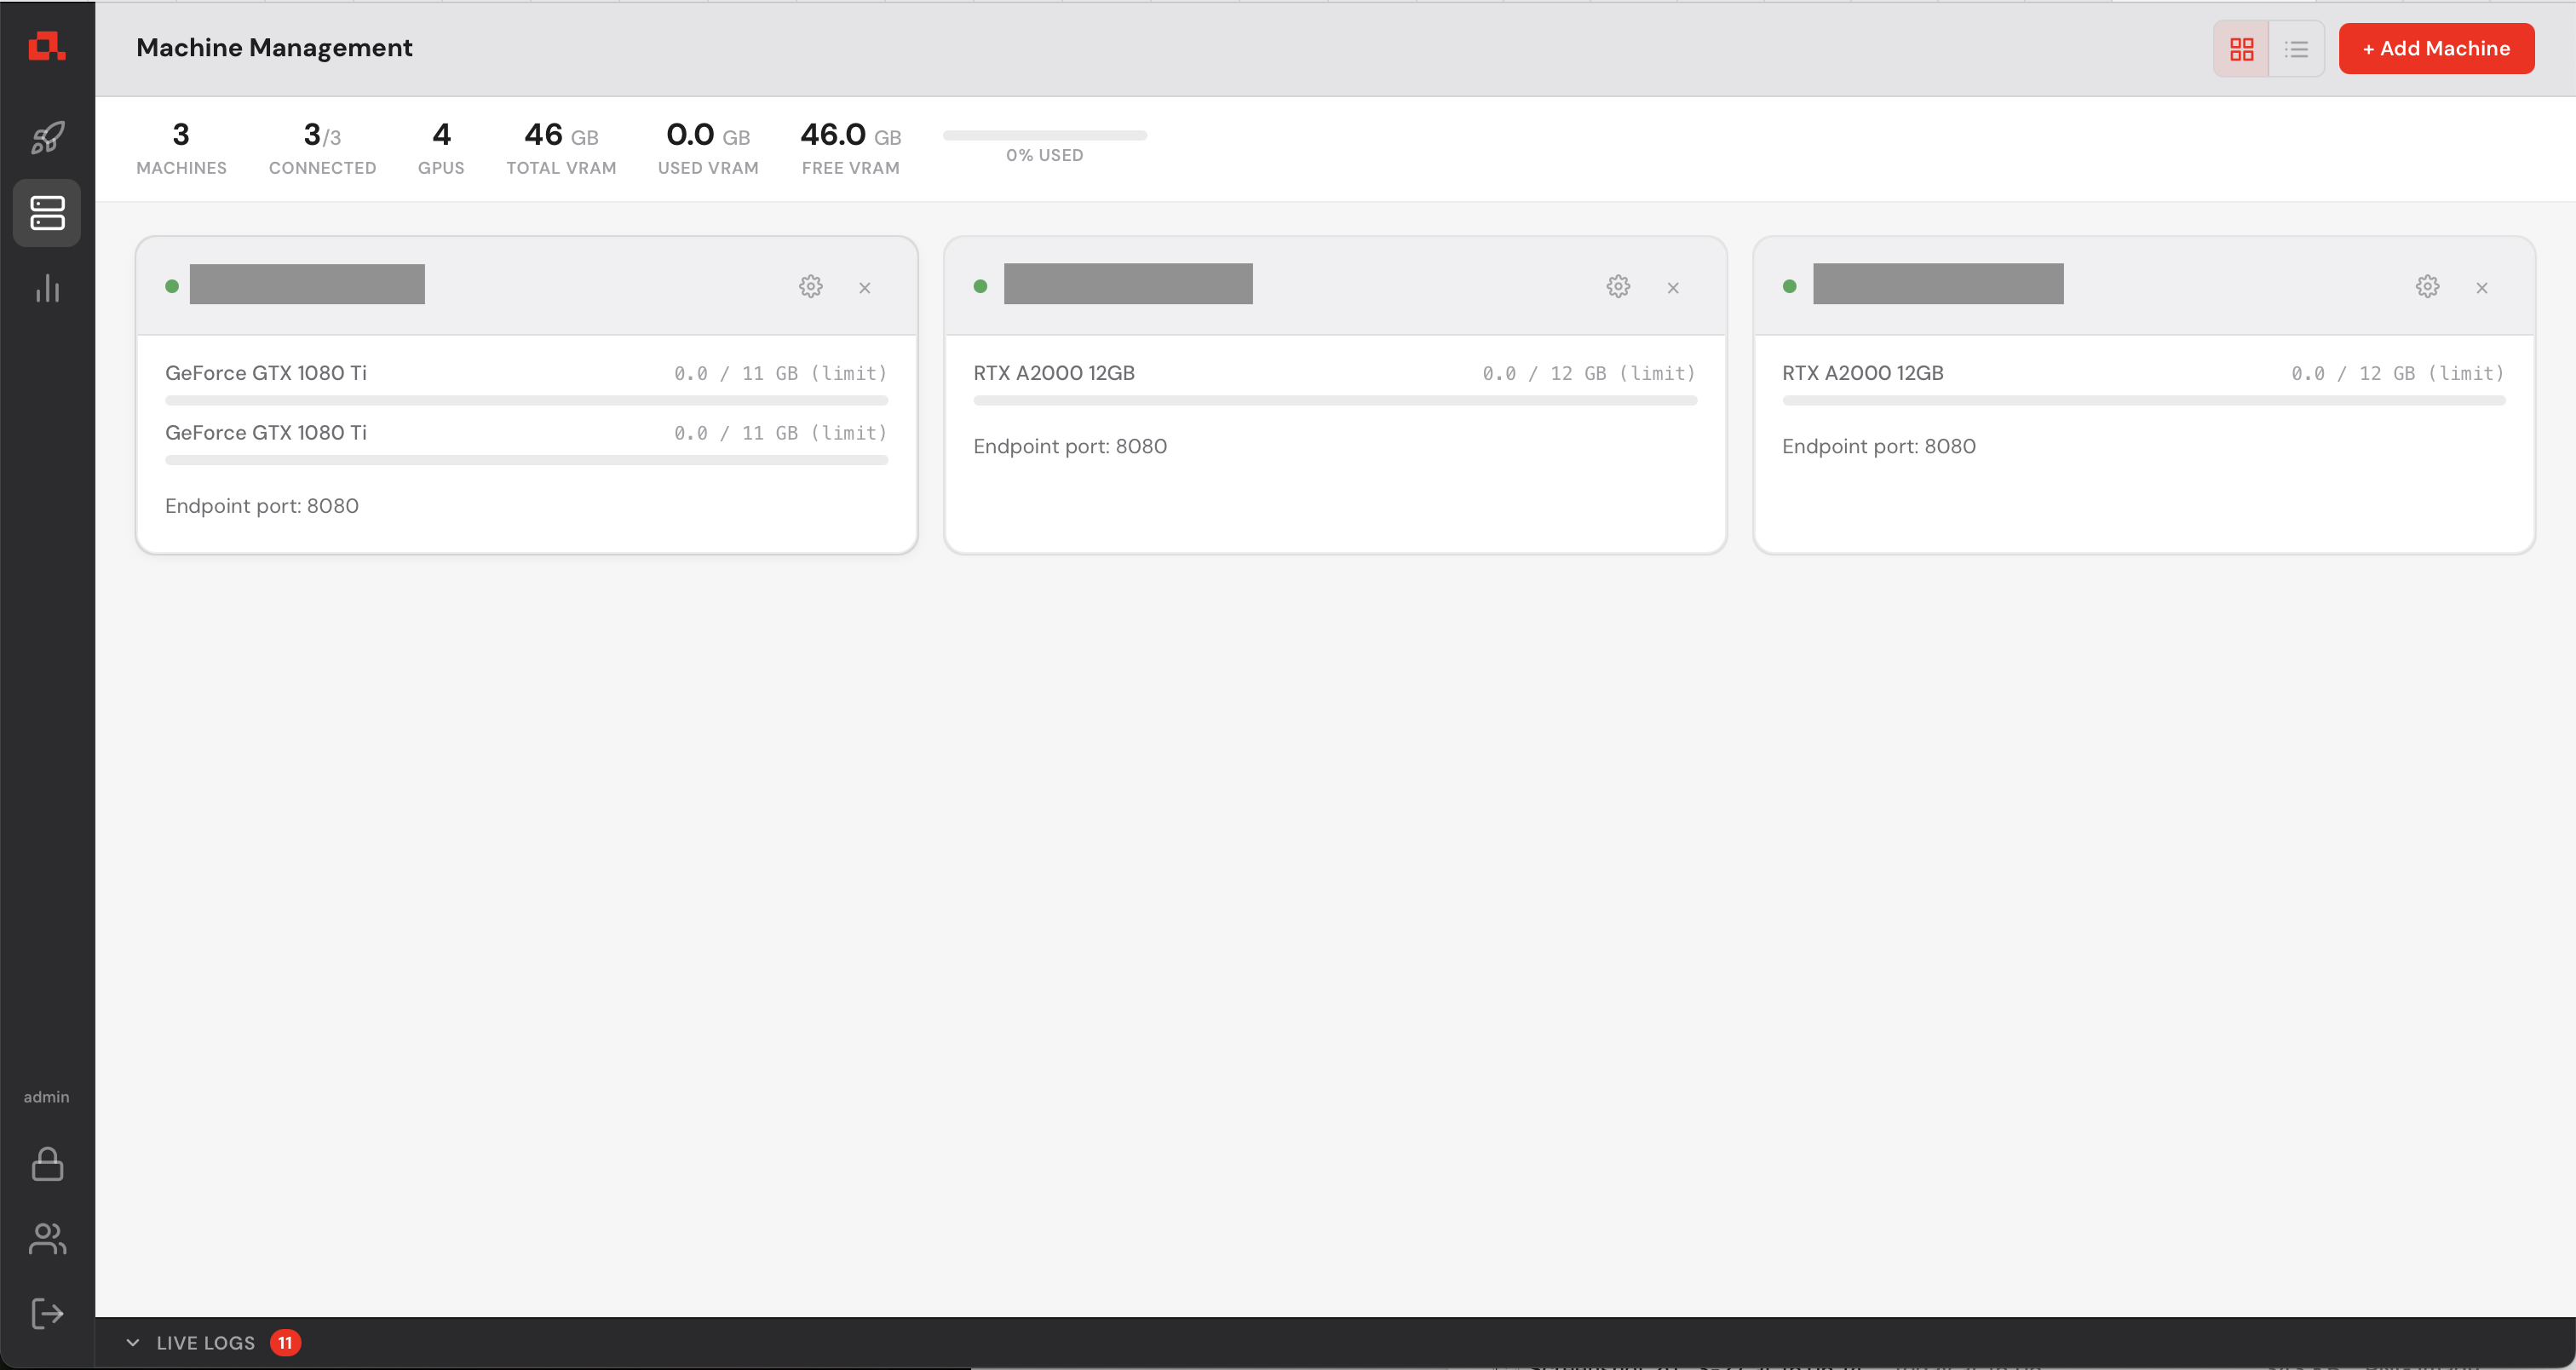Image resolution: width=2576 pixels, height=1370 pixels.
Task: Remove the rightmost machine with X
Action: click(x=2481, y=288)
